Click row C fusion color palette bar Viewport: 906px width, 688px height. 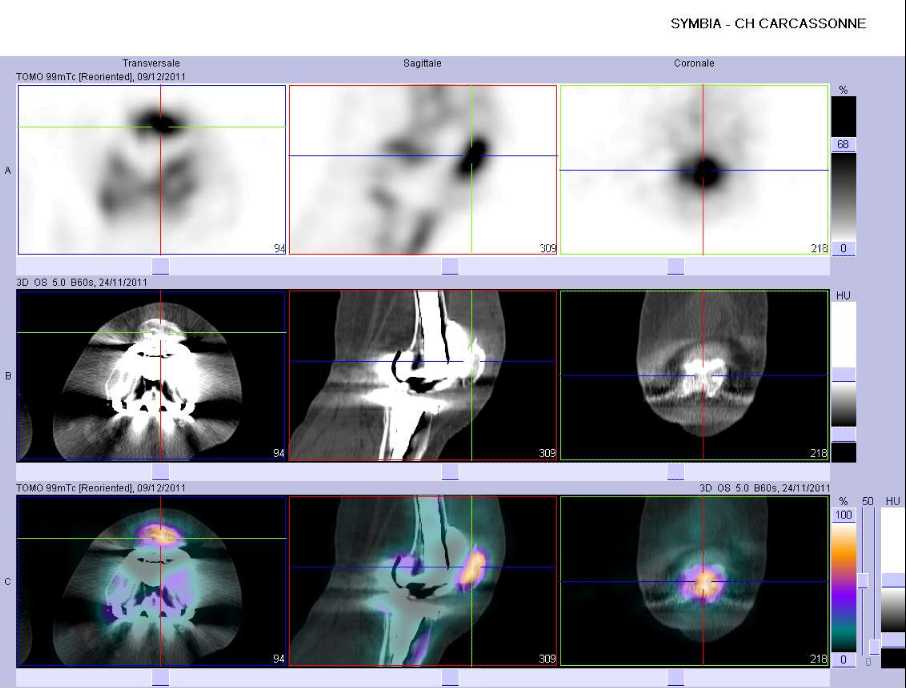(x=844, y=587)
